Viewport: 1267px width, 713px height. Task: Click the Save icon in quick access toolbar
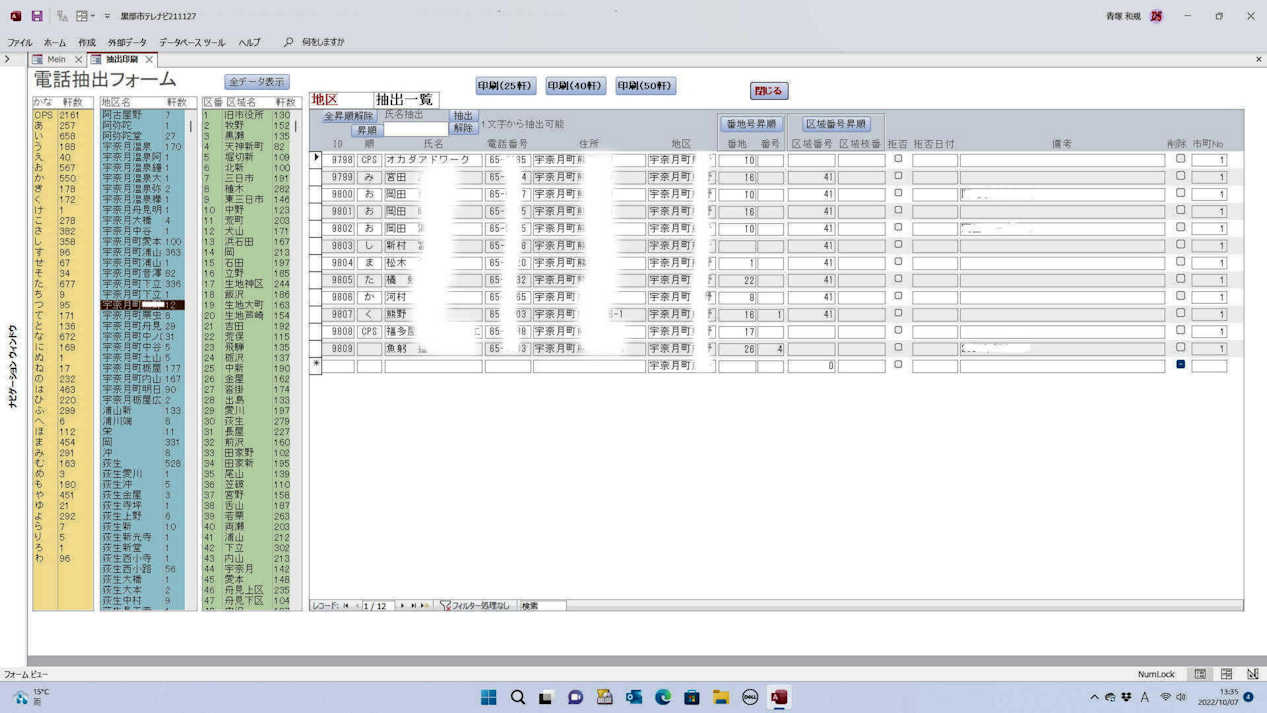coord(37,16)
